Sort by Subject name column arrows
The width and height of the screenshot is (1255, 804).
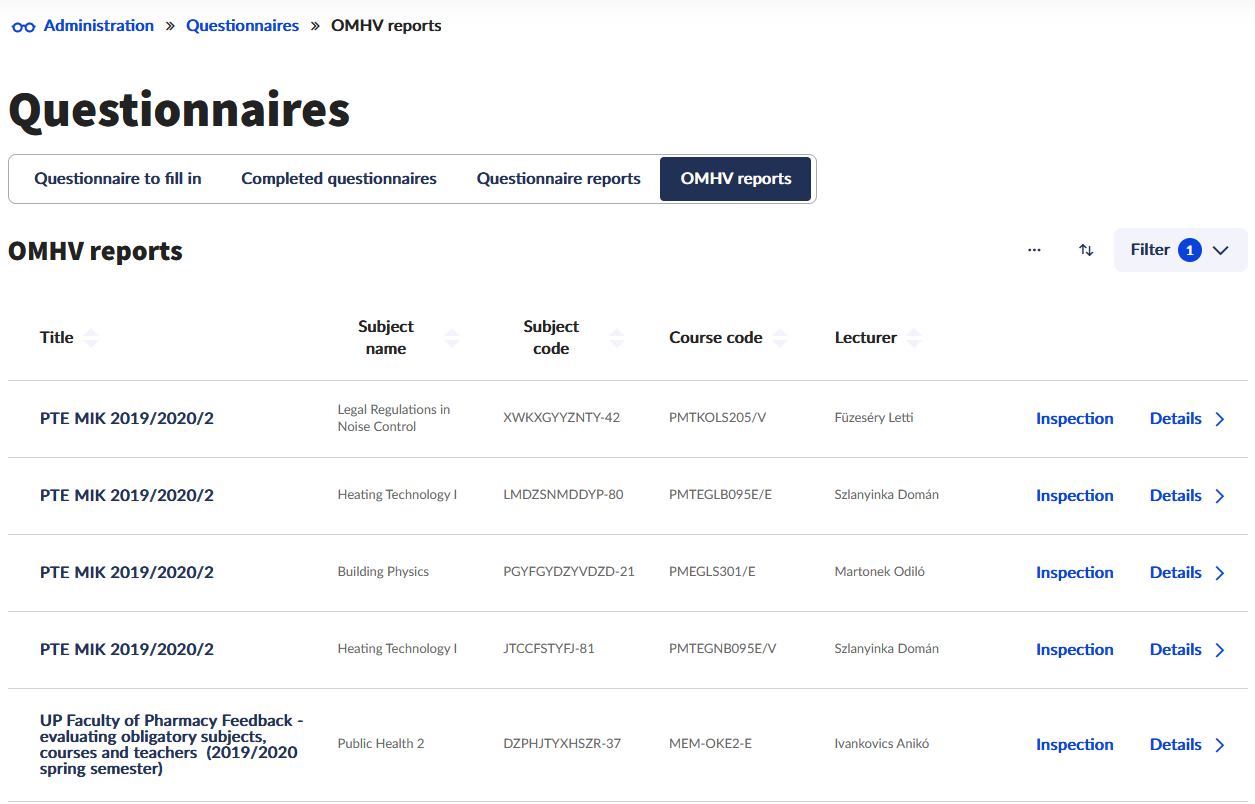[x=452, y=338]
